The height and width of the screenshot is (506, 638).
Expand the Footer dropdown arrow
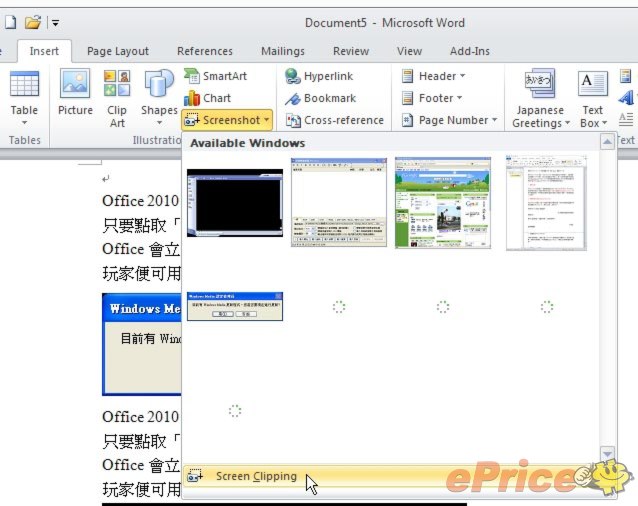pos(459,98)
